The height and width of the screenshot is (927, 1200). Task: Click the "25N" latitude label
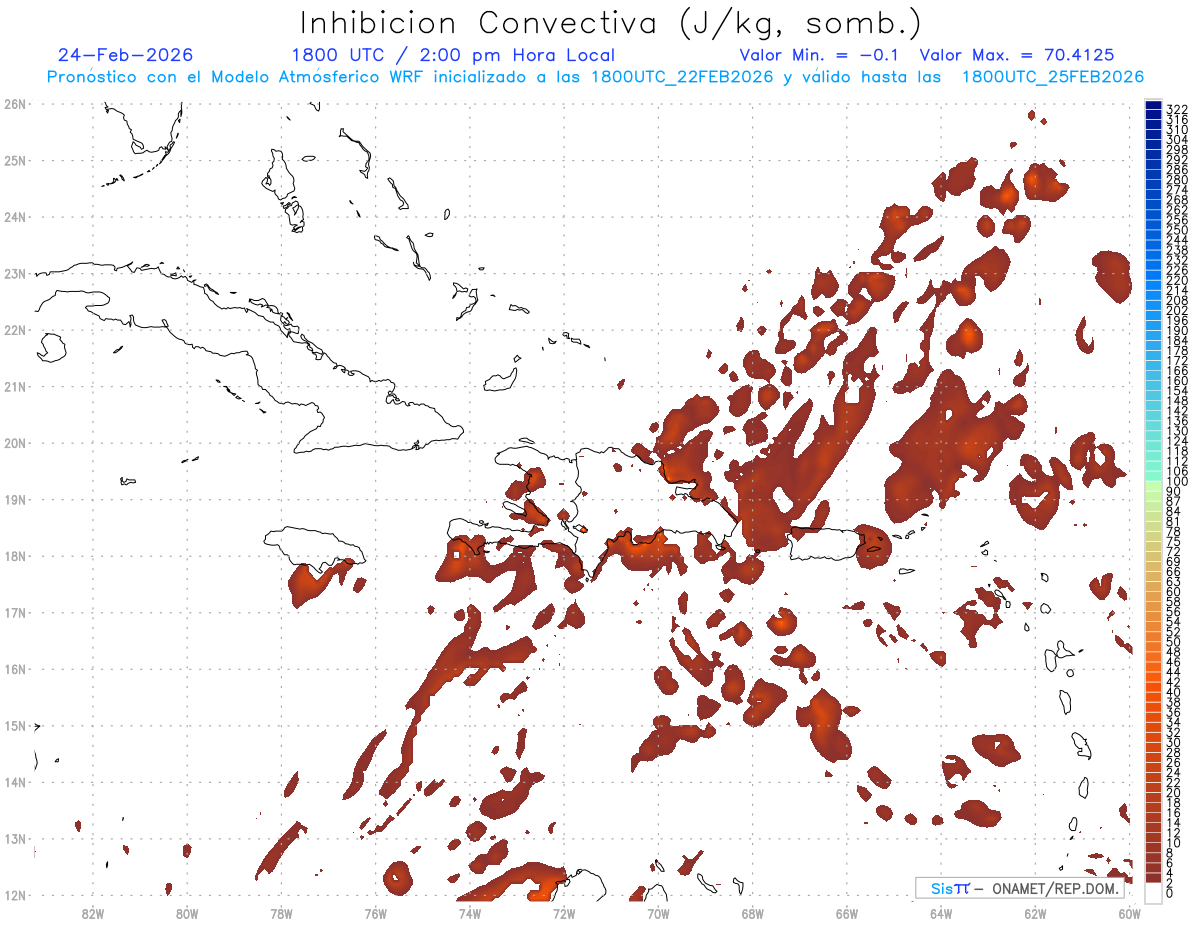[x=14, y=160]
